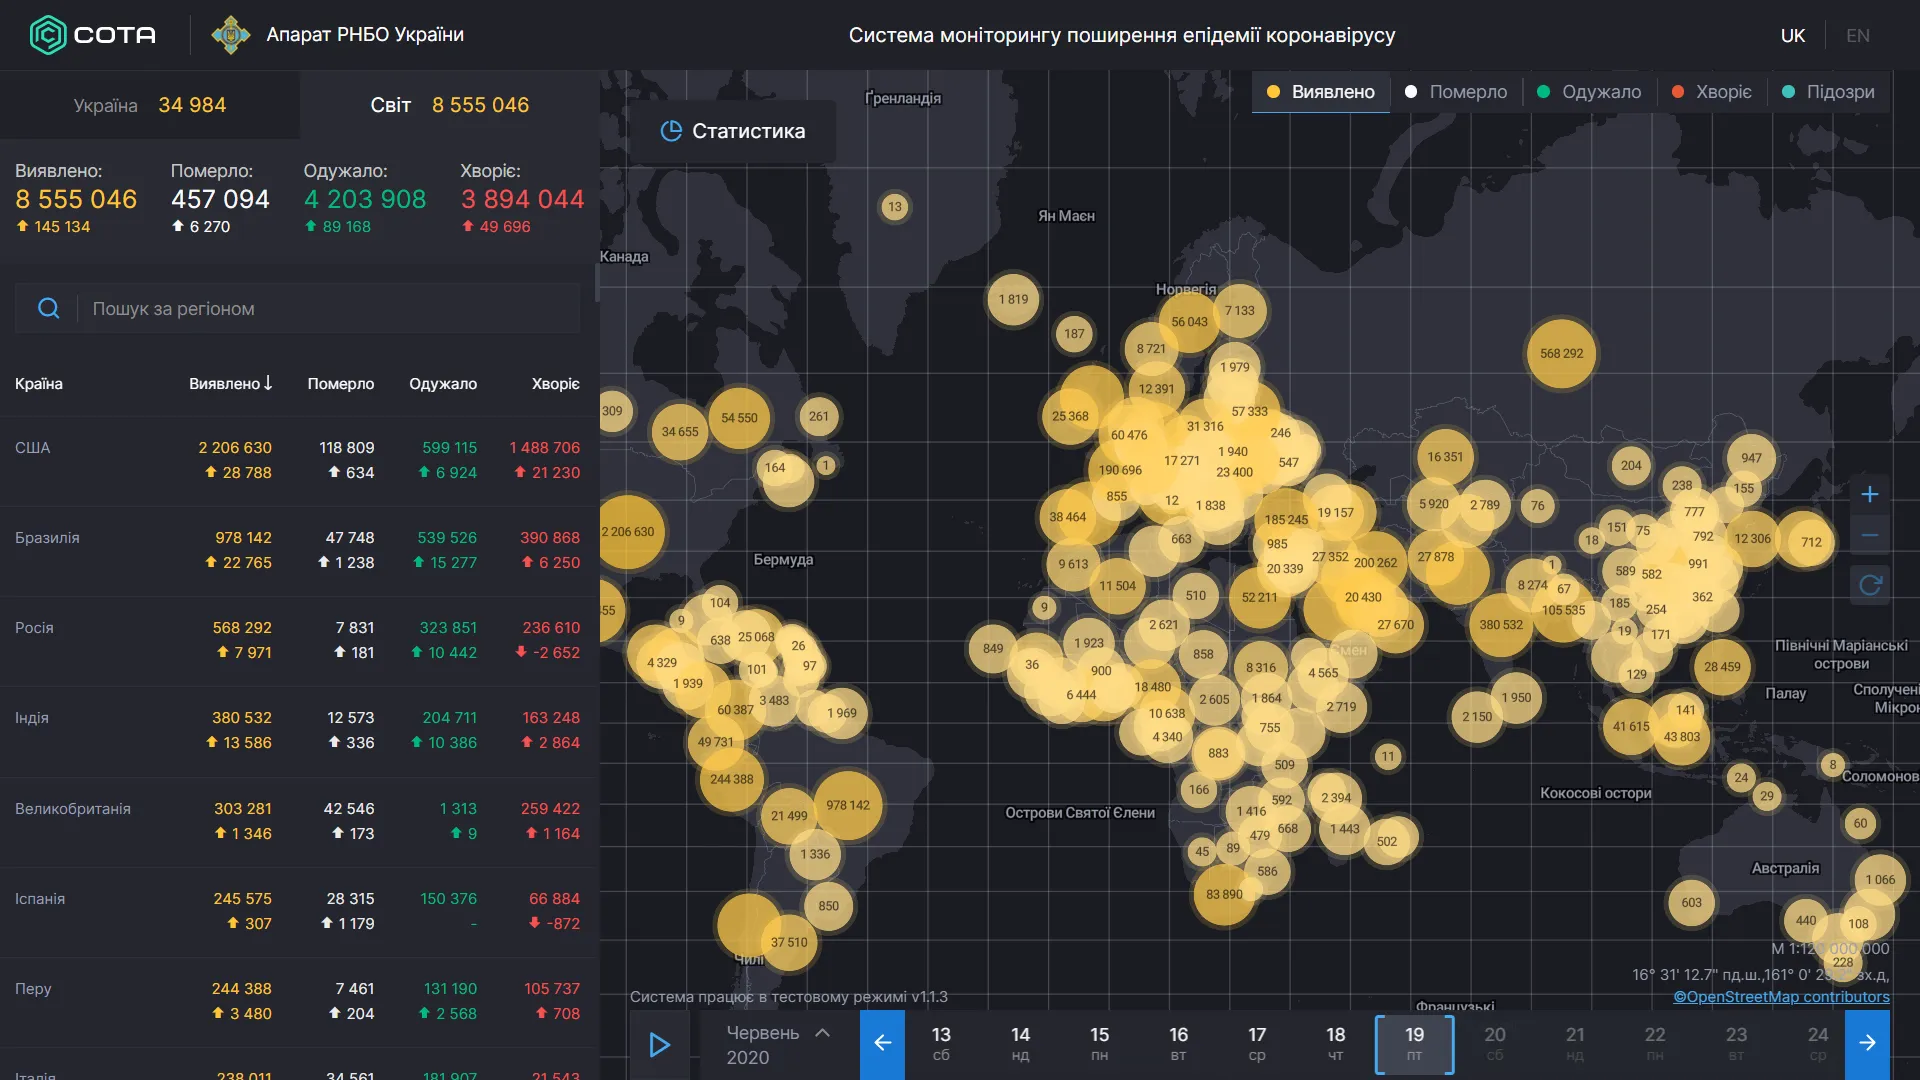Reset map view with refresh icon
1920x1080 pixels.
click(x=1870, y=584)
